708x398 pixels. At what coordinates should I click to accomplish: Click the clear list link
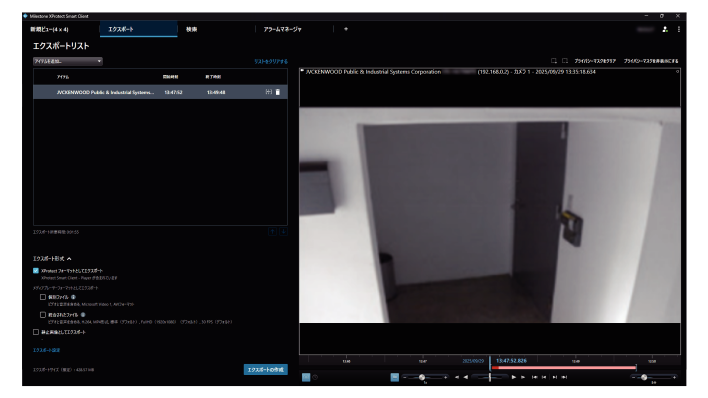(271, 61)
